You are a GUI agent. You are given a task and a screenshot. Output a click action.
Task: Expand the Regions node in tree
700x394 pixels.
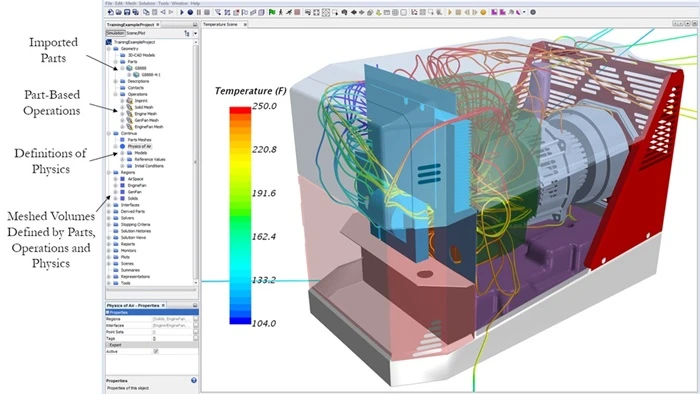point(109,172)
